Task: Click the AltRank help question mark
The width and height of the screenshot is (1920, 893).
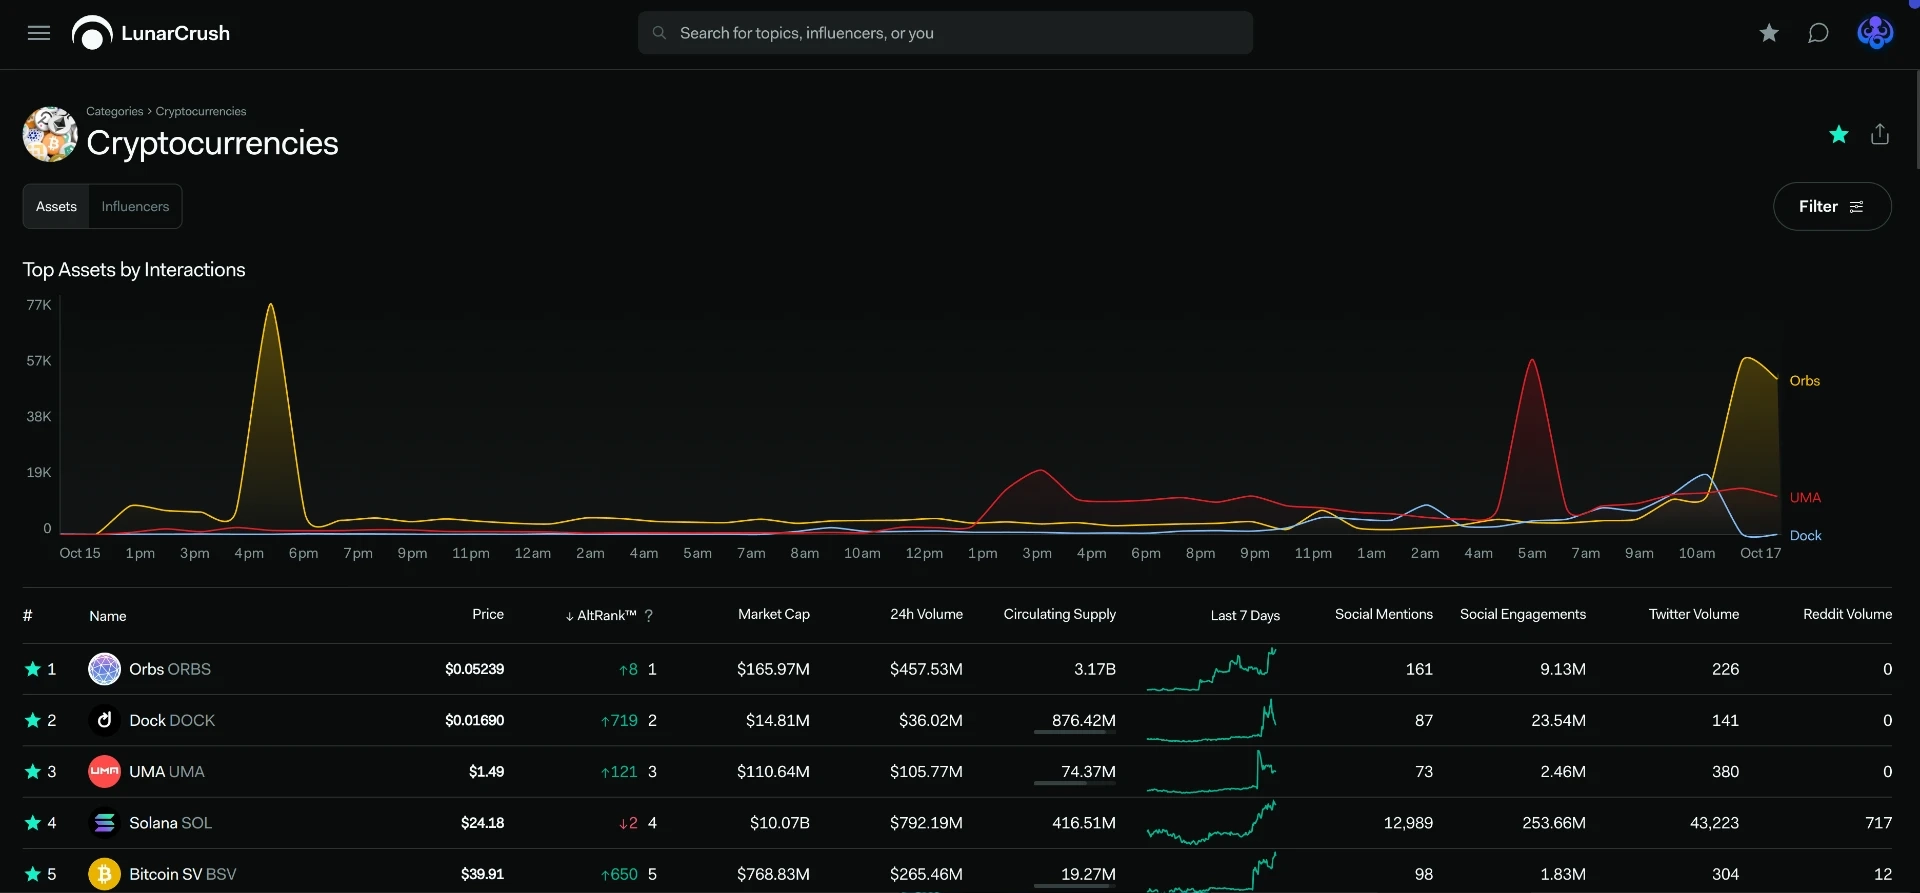Action: tap(649, 616)
